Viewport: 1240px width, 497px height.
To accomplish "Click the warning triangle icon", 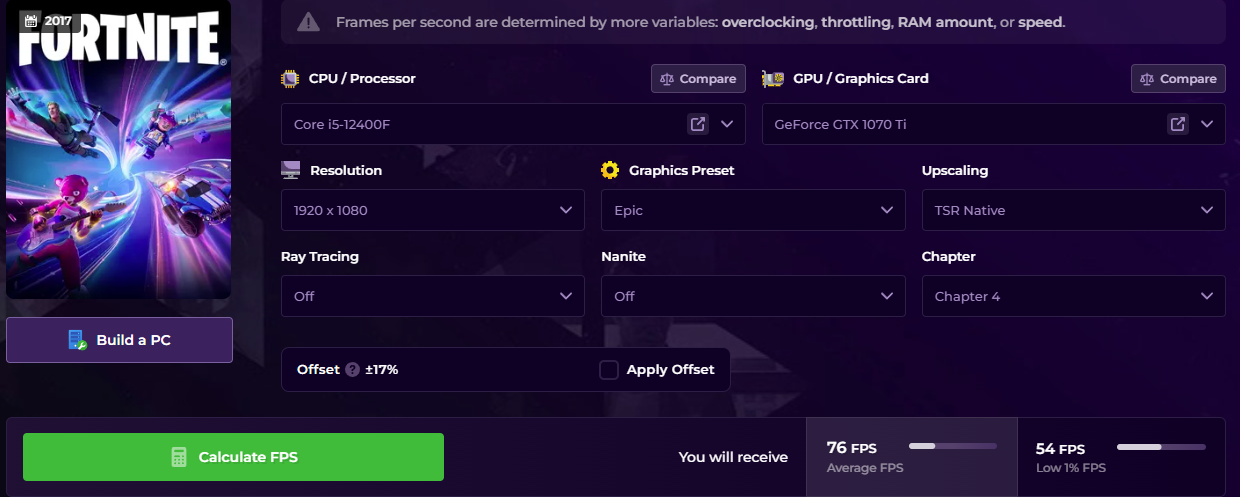I will coord(309,22).
